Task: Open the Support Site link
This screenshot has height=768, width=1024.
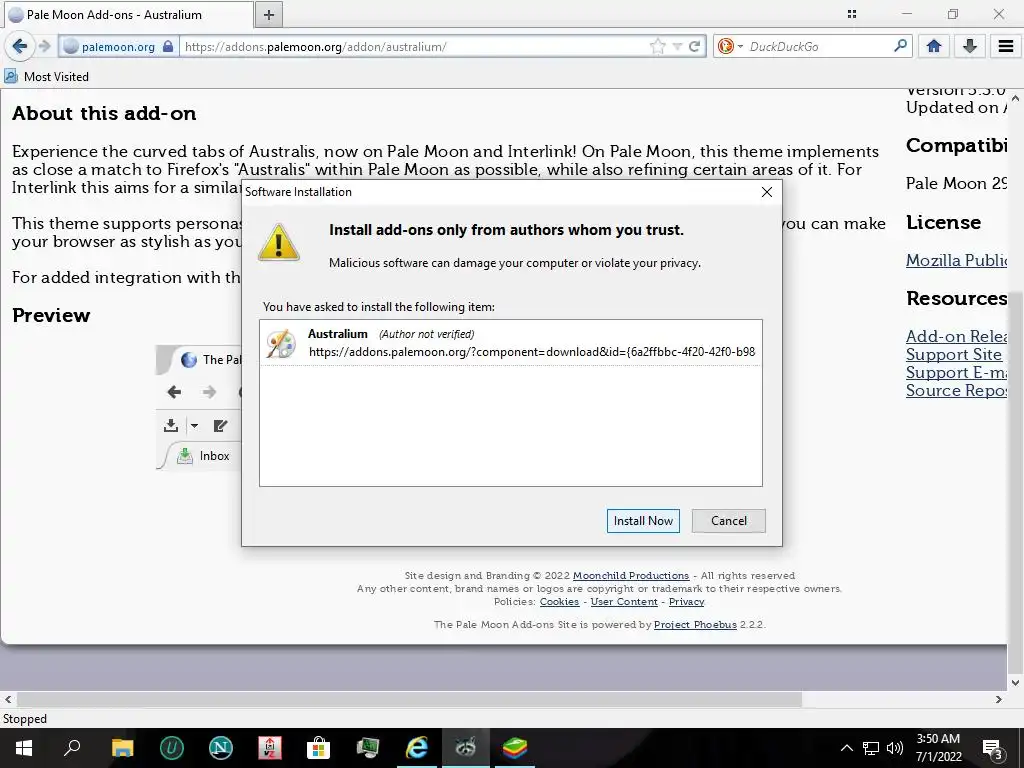Action: tap(953, 354)
